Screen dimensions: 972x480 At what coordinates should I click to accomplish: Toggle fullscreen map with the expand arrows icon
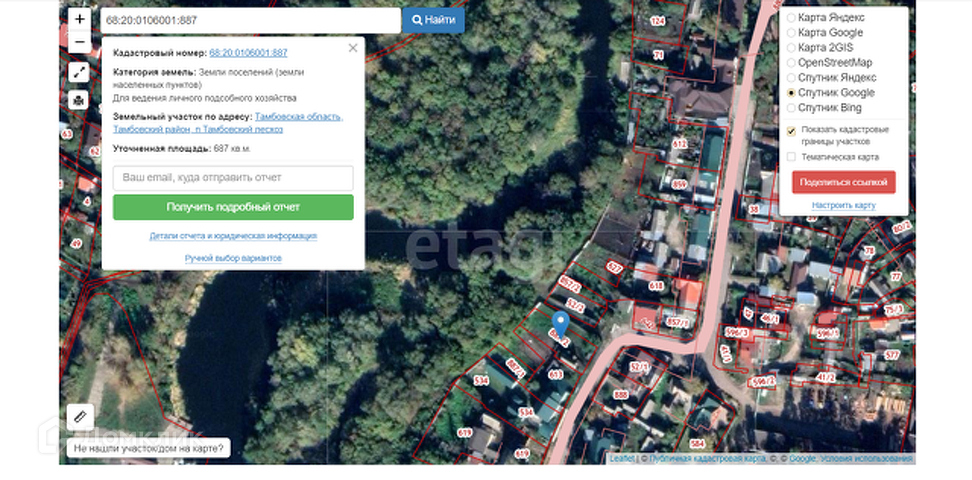(79, 73)
